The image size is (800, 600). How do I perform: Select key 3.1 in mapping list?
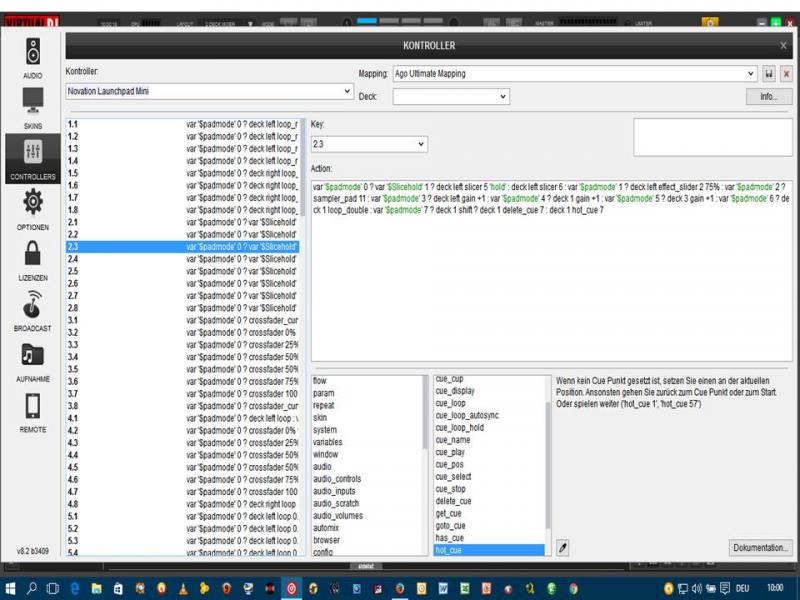tap(73, 320)
